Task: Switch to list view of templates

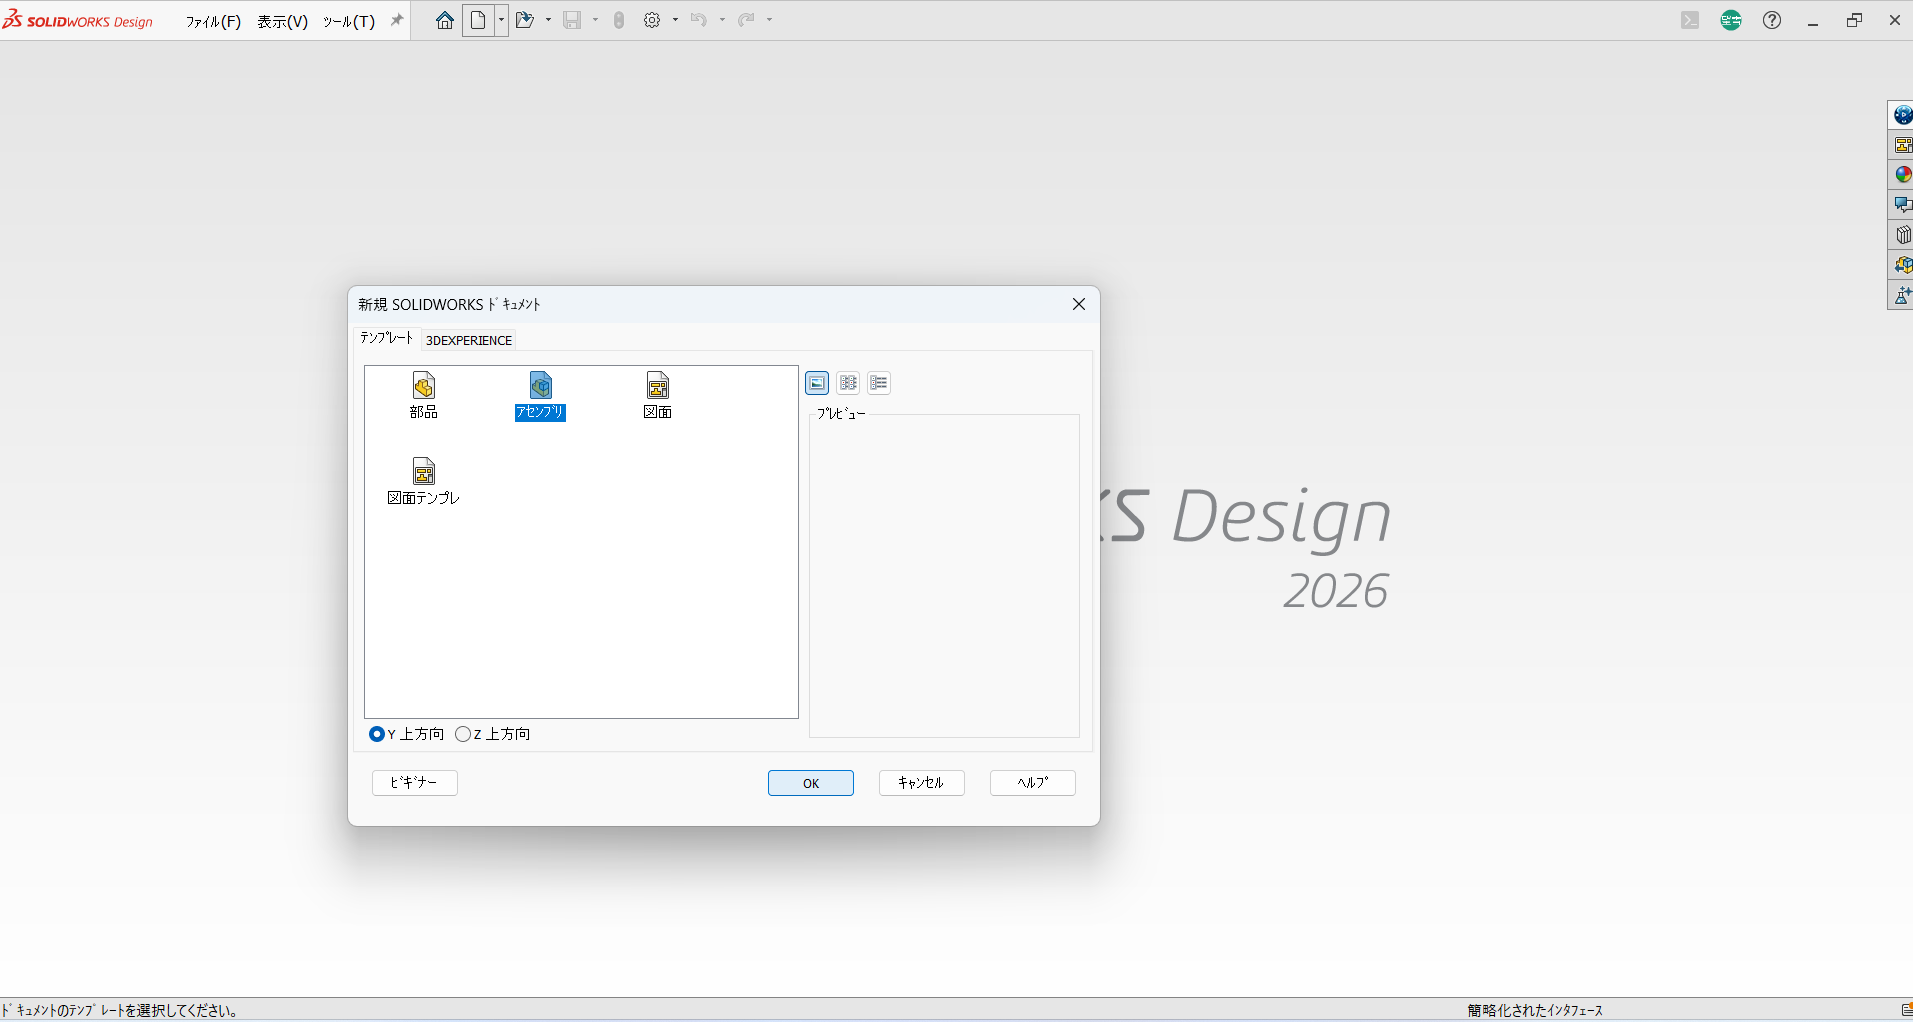Action: pyautogui.click(x=848, y=383)
